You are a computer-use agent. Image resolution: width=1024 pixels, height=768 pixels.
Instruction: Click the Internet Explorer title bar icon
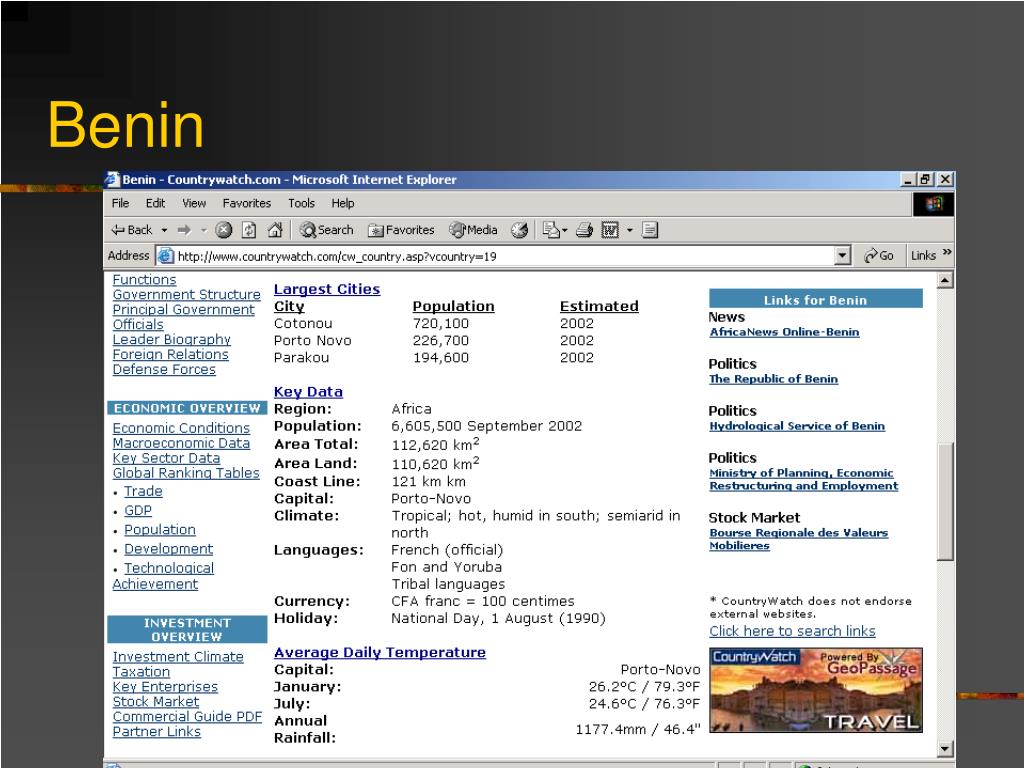113,179
